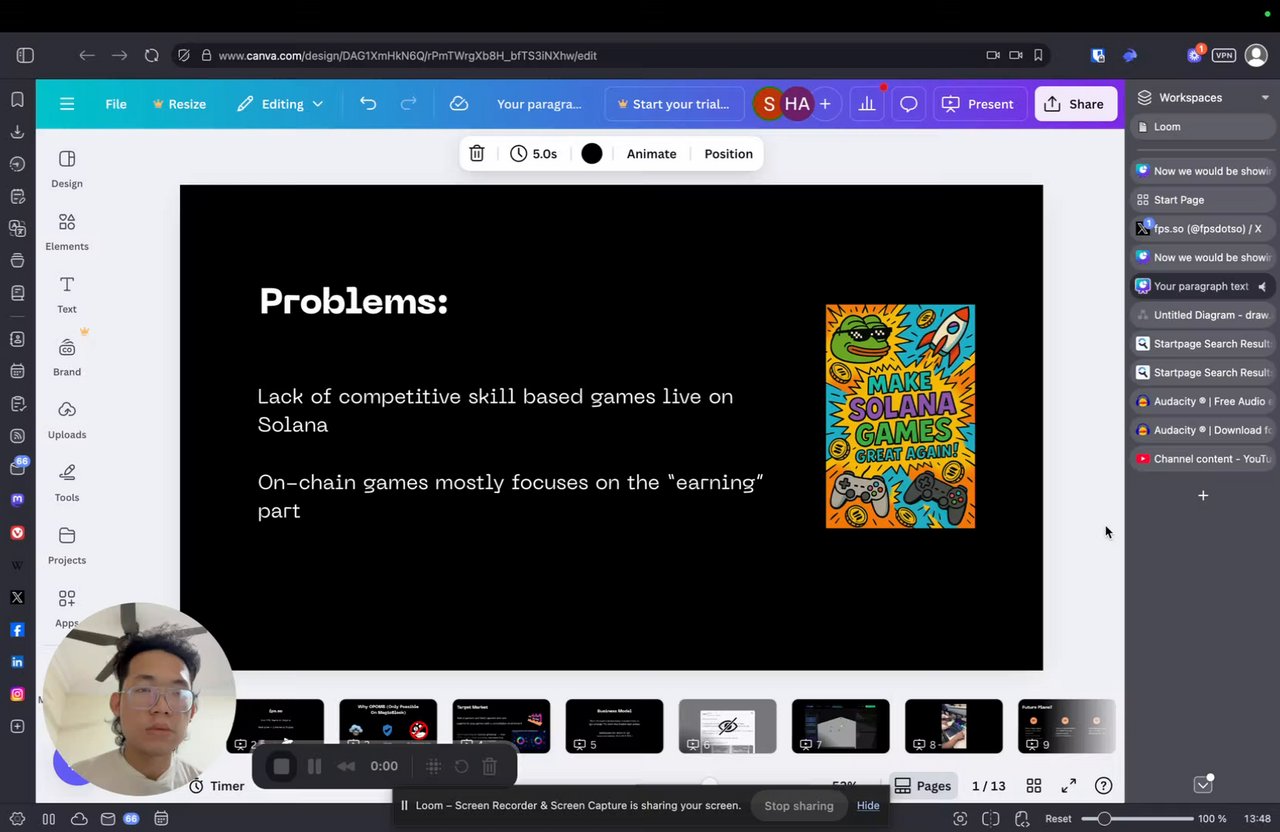The height and width of the screenshot is (832, 1280).
Task: Pause the Loom recording
Action: [x=314, y=766]
